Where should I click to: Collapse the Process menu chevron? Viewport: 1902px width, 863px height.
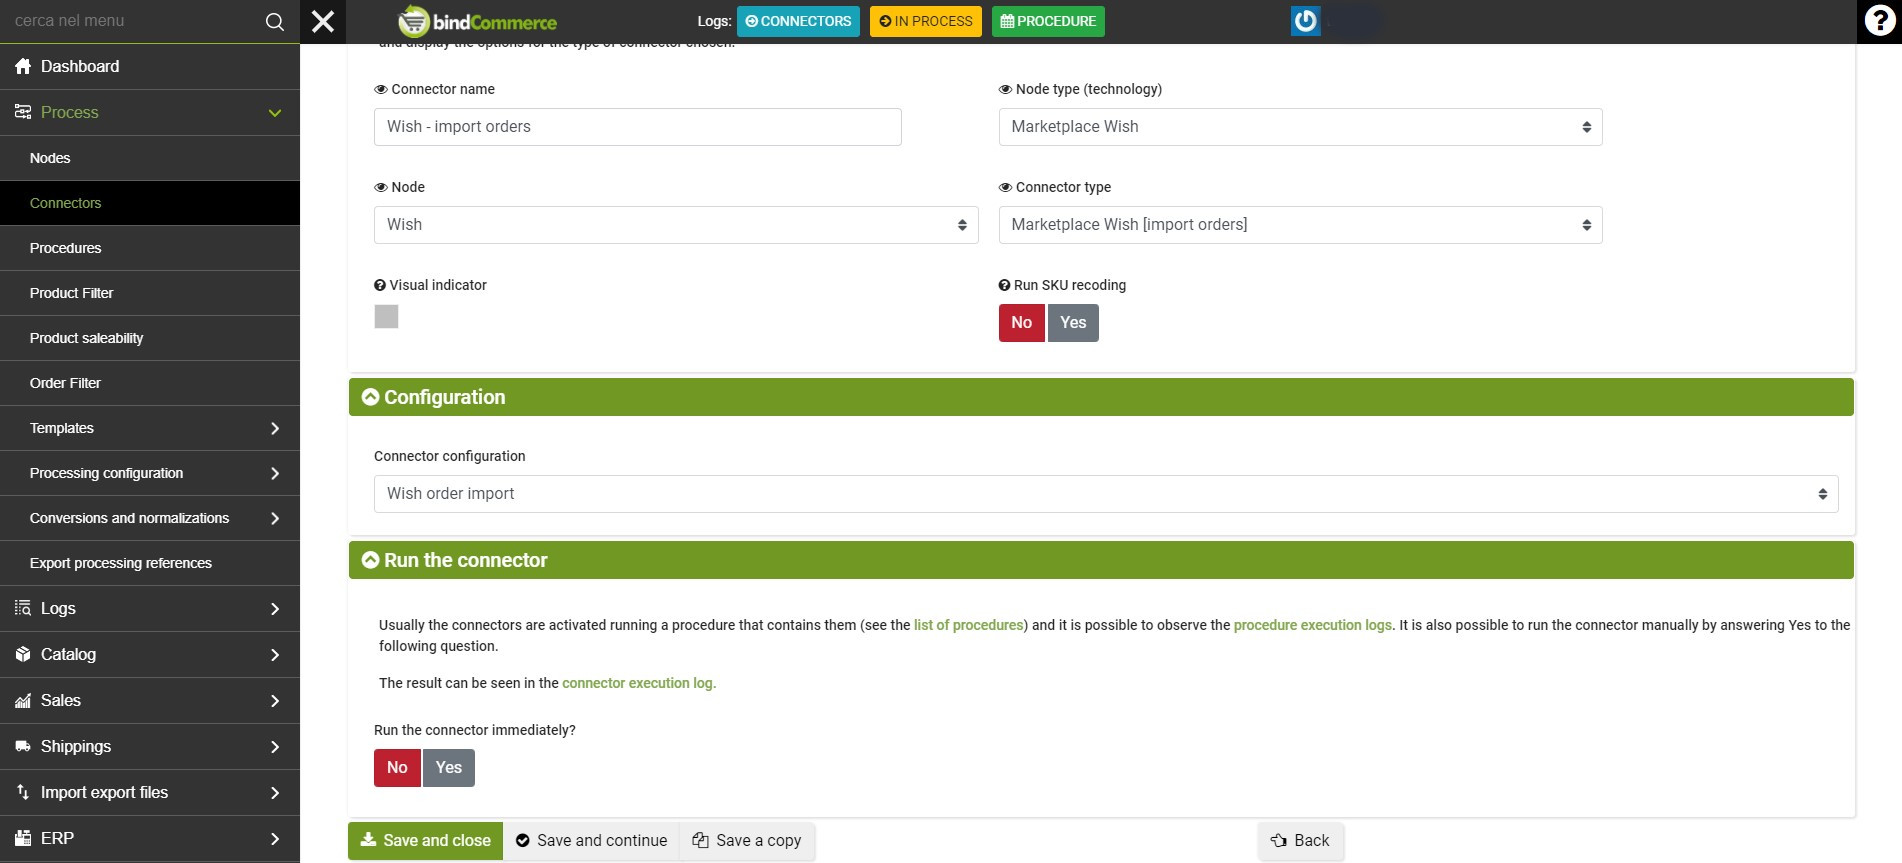[275, 113]
